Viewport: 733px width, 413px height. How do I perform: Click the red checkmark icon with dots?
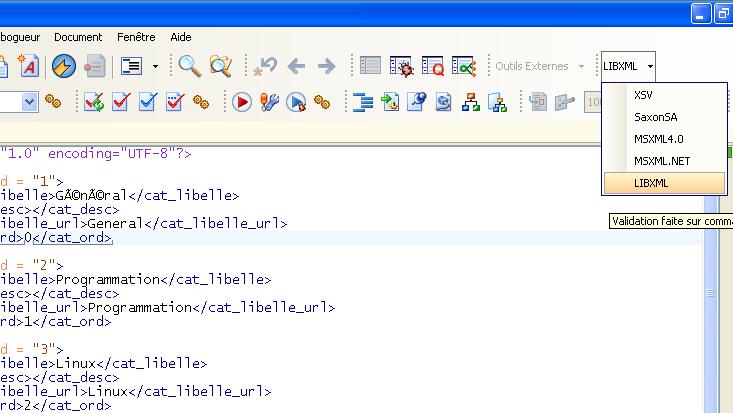pyautogui.click(x=175, y=102)
